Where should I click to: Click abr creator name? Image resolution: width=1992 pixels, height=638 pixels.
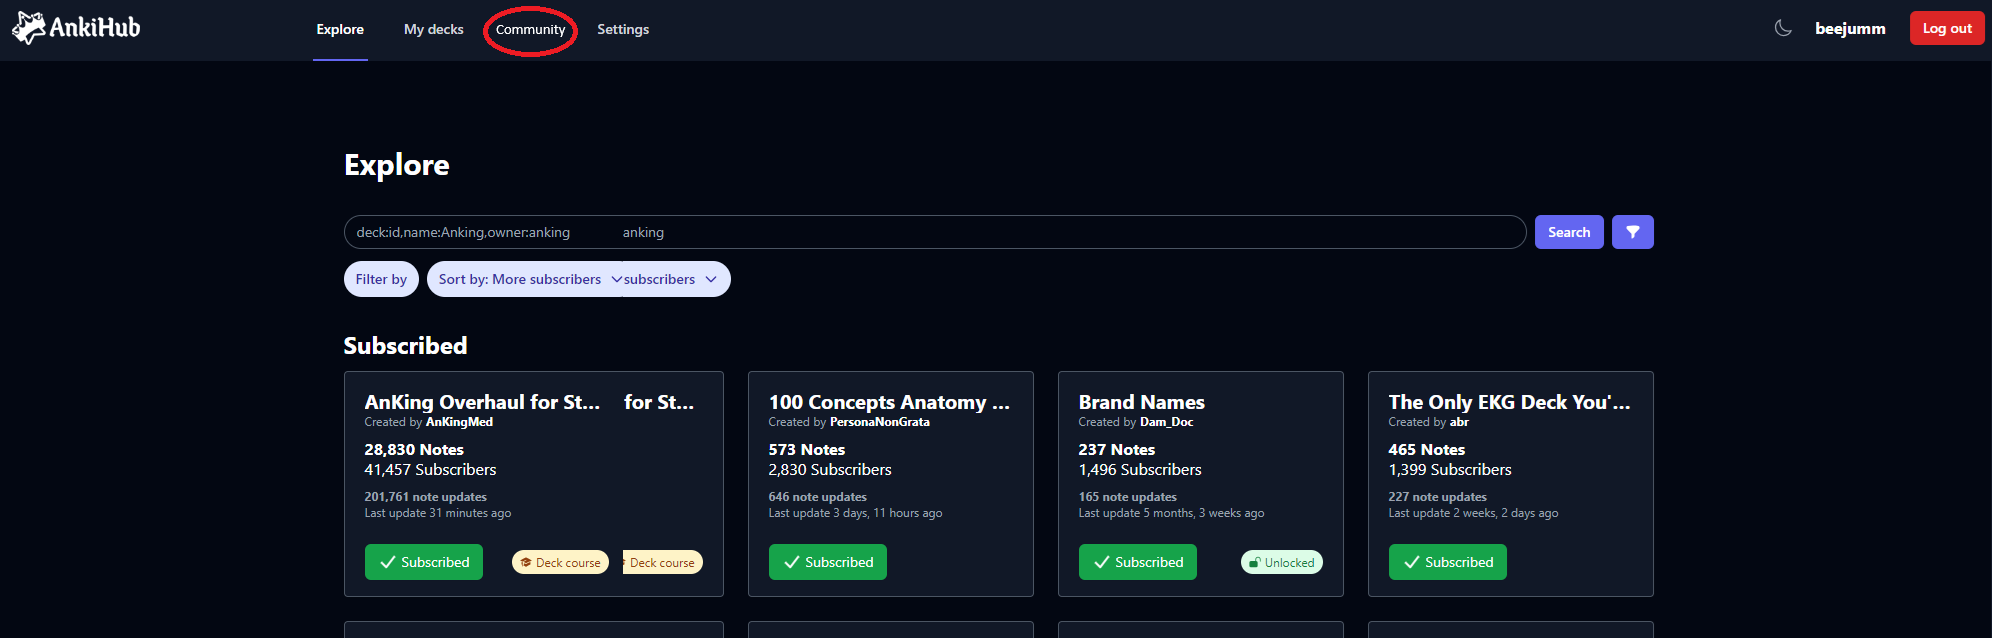pyautogui.click(x=1459, y=422)
